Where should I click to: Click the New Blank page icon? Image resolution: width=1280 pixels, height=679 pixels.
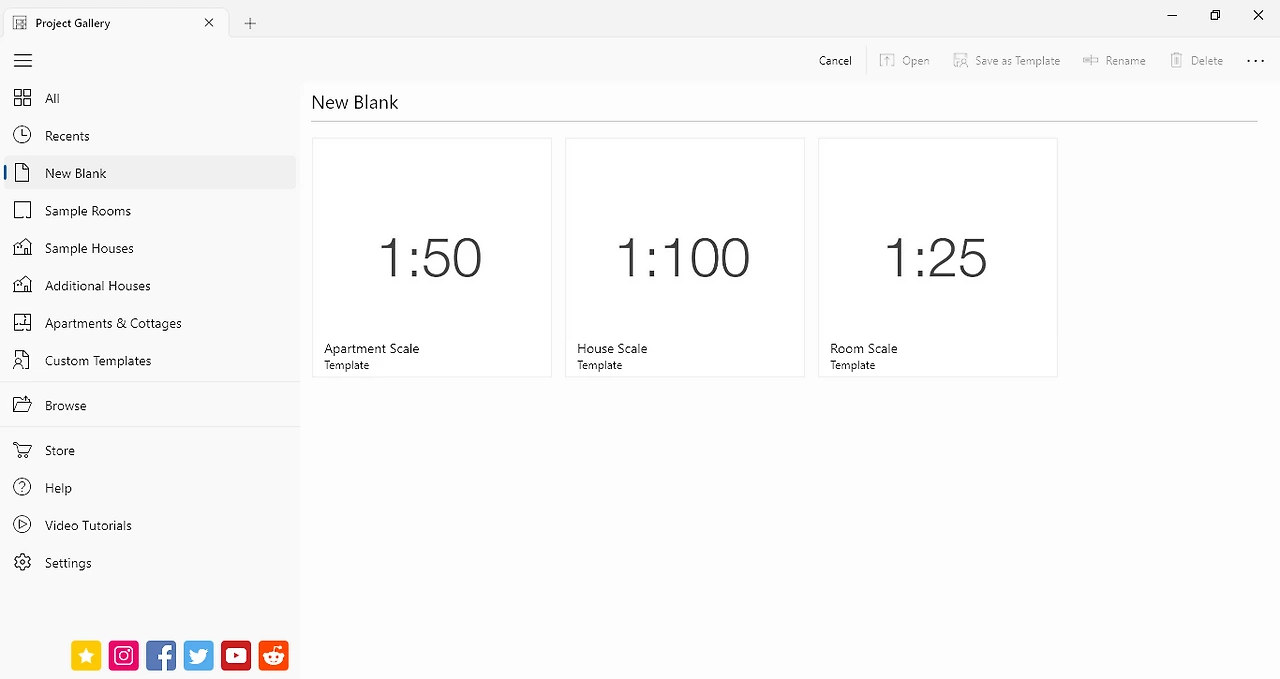pyautogui.click(x=22, y=173)
